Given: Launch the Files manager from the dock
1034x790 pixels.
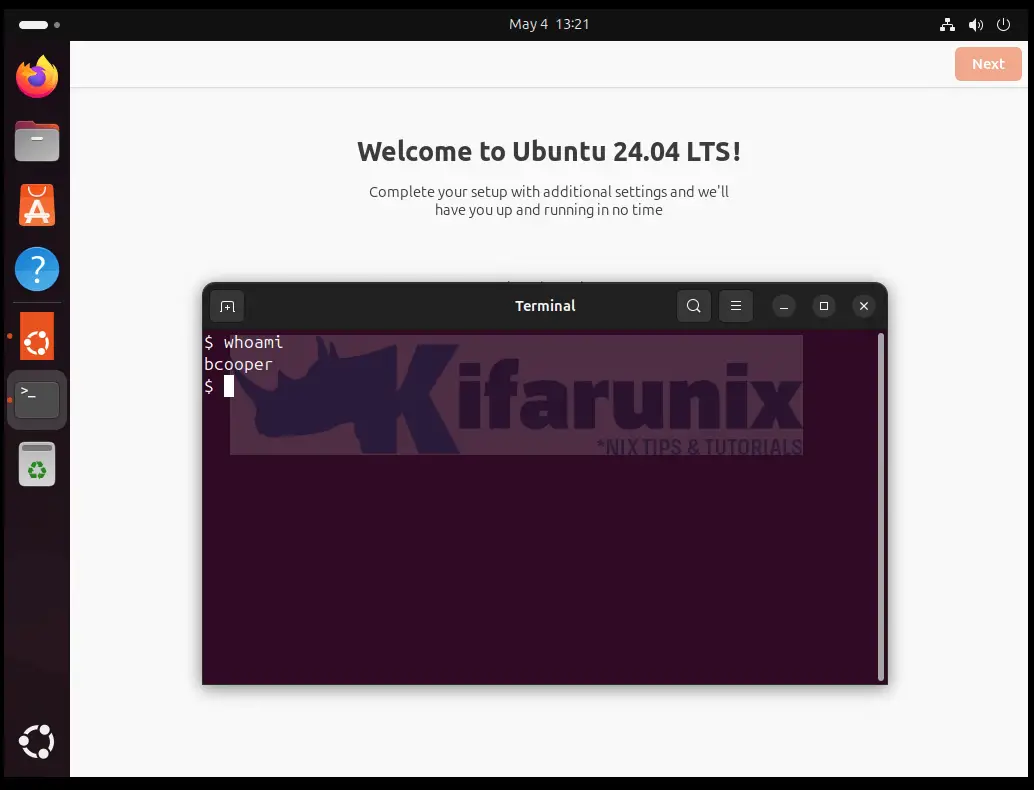Looking at the screenshot, I should click(37, 141).
